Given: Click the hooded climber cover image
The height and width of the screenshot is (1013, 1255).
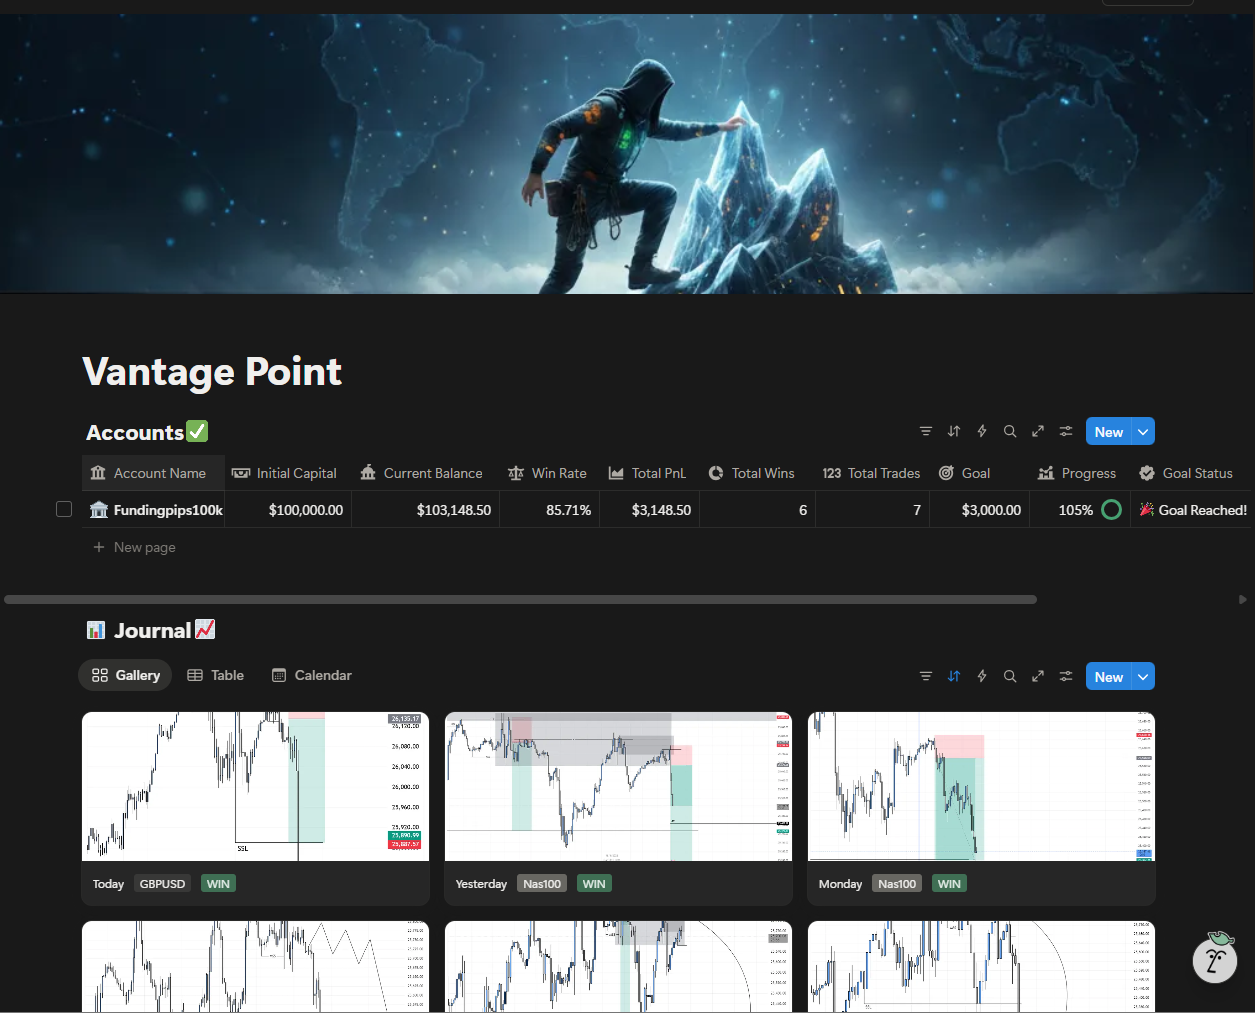Looking at the screenshot, I should click(x=627, y=153).
